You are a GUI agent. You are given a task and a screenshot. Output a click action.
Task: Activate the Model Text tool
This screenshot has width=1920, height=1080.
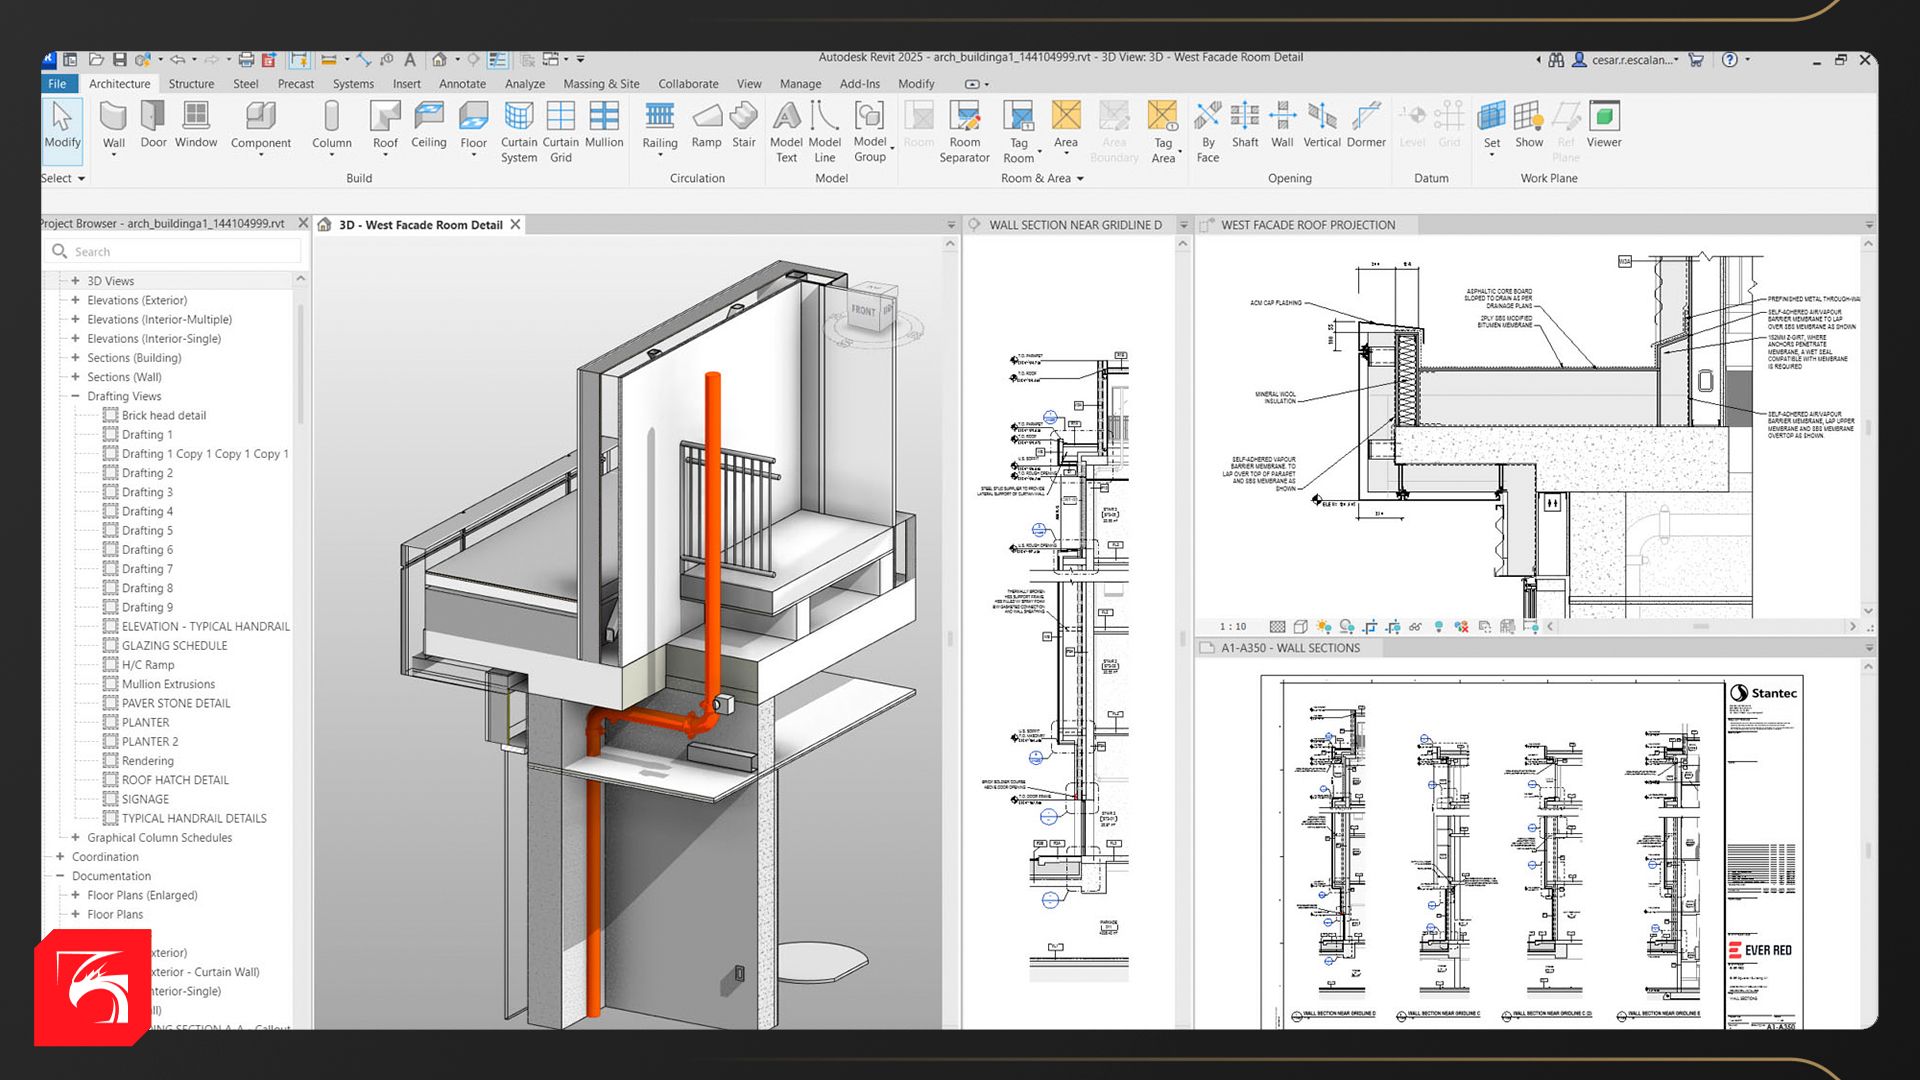pos(786,132)
